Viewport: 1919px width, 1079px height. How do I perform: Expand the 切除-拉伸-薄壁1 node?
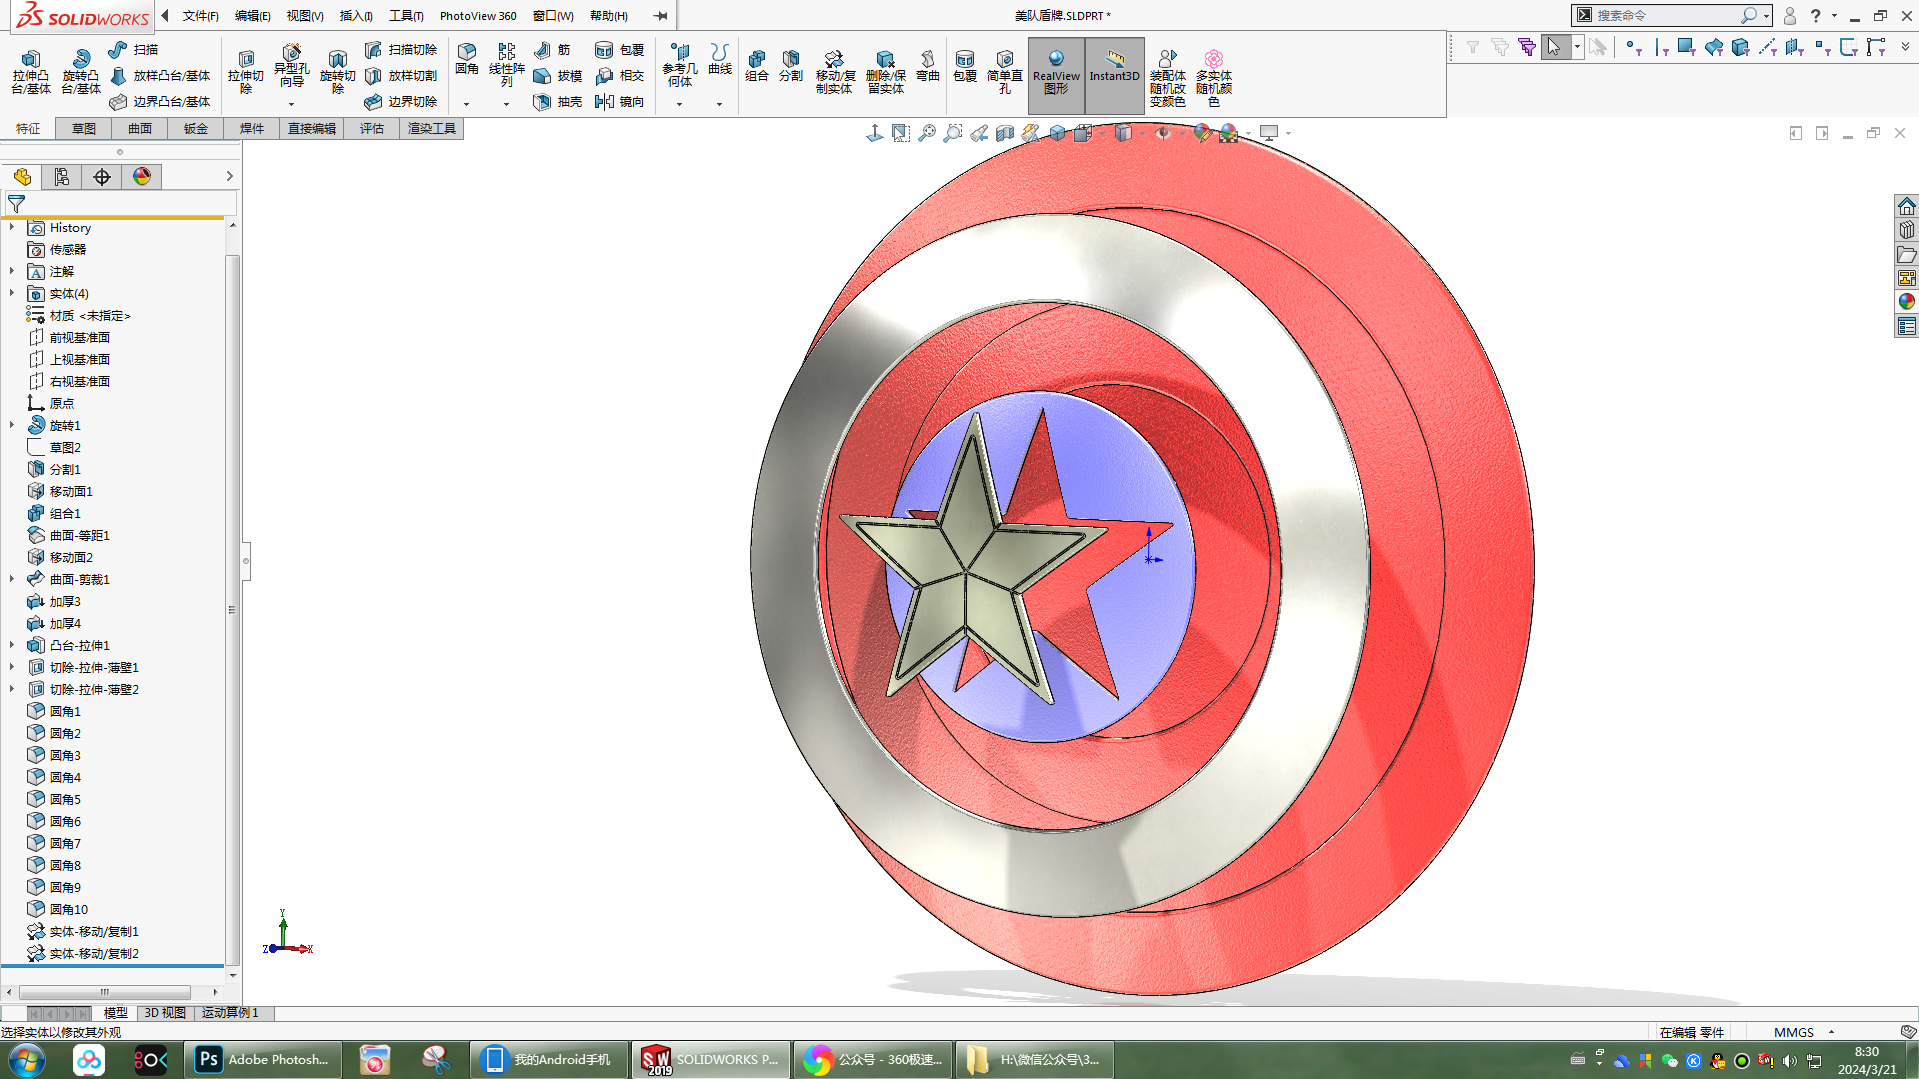12,668
